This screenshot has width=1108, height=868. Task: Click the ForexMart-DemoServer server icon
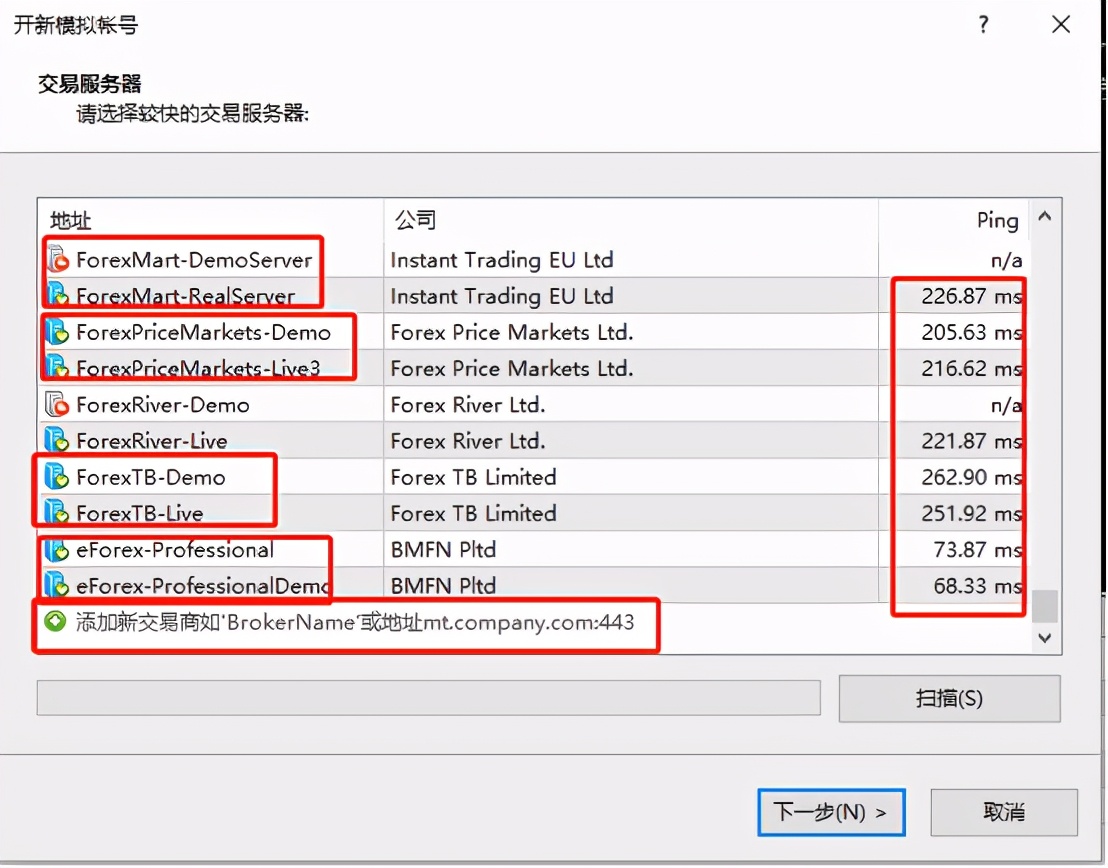click(x=57, y=260)
